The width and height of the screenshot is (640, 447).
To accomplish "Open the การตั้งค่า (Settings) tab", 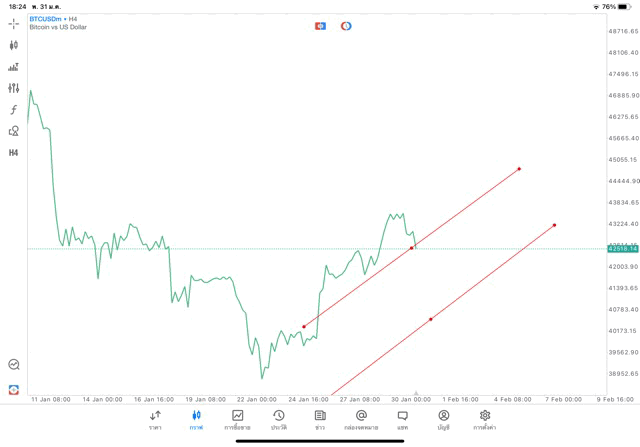I will coord(485,419).
